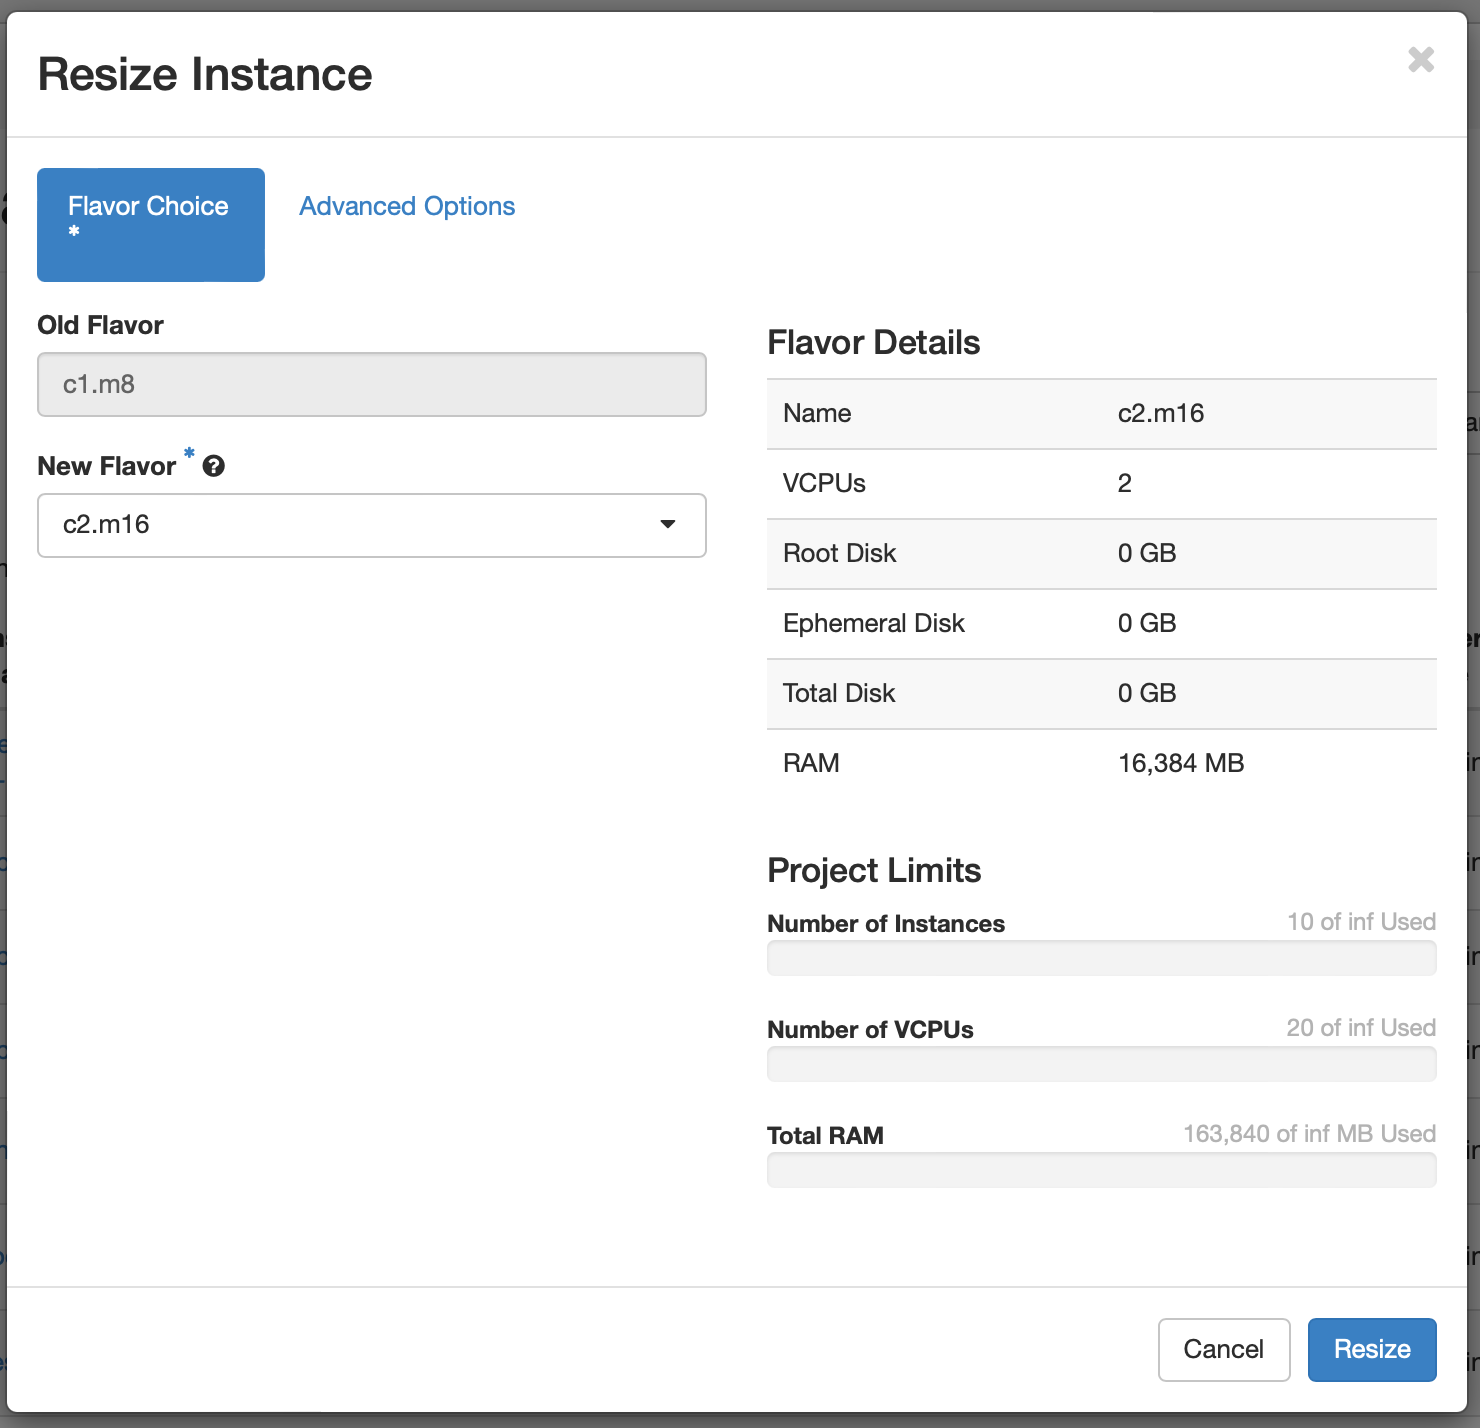Screen dimensions: 1480x1428
Task: Click the RAM row label
Action: 811,763
